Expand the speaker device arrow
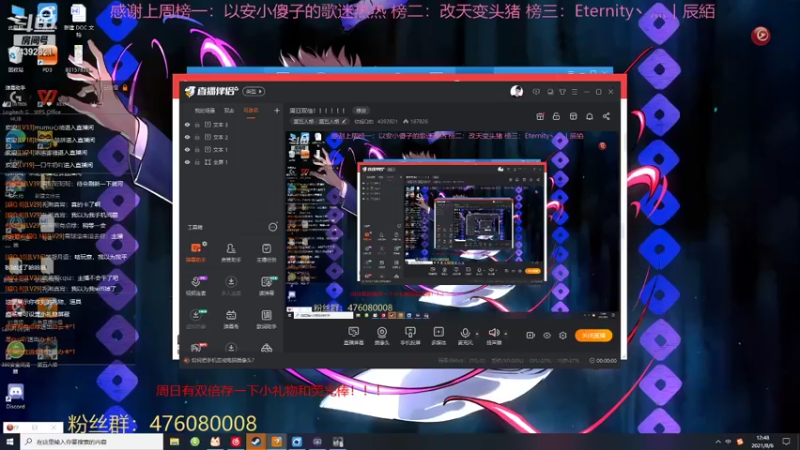The height and width of the screenshot is (450, 800). (x=506, y=334)
